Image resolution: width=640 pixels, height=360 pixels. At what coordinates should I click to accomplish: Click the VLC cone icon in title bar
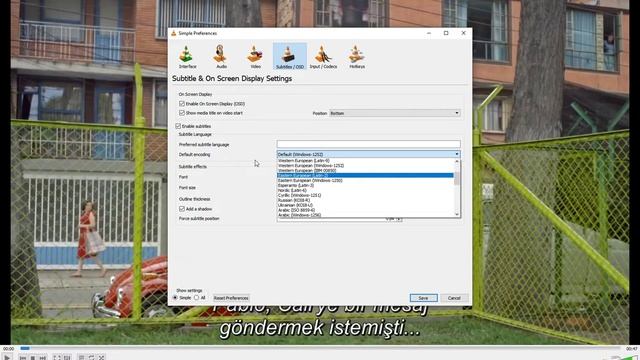point(173,33)
